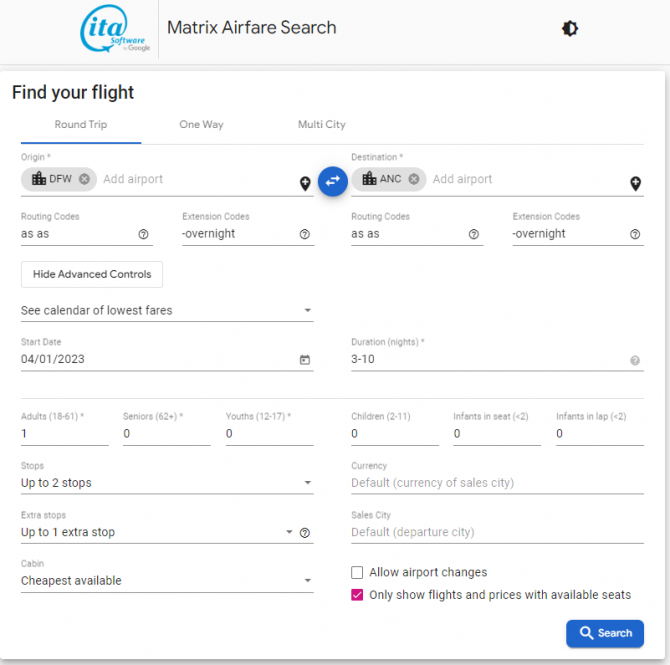Viewport: 670px width, 665px height.
Task: Open origin nearby airports map pin
Action: pyautogui.click(x=305, y=183)
